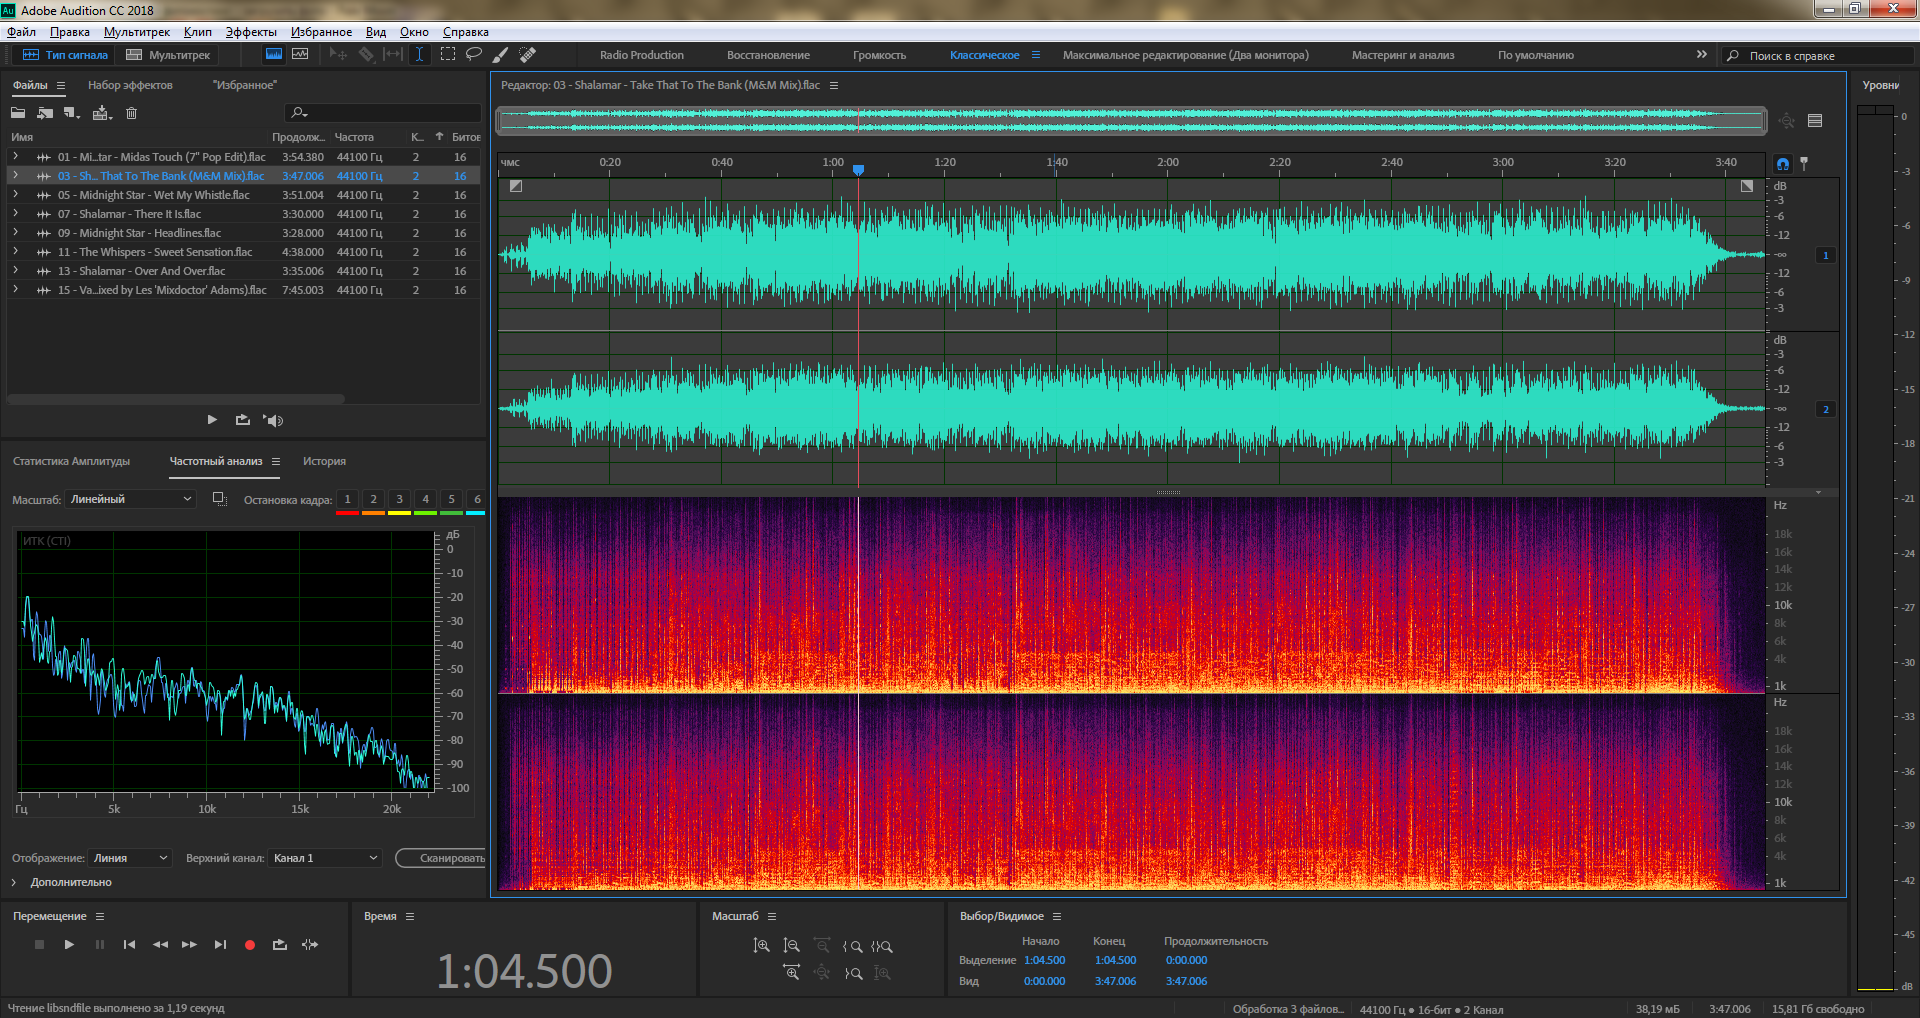Toggle Spectral Frequency Display button
The width and height of the screenshot is (1920, 1018).
point(273,55)
